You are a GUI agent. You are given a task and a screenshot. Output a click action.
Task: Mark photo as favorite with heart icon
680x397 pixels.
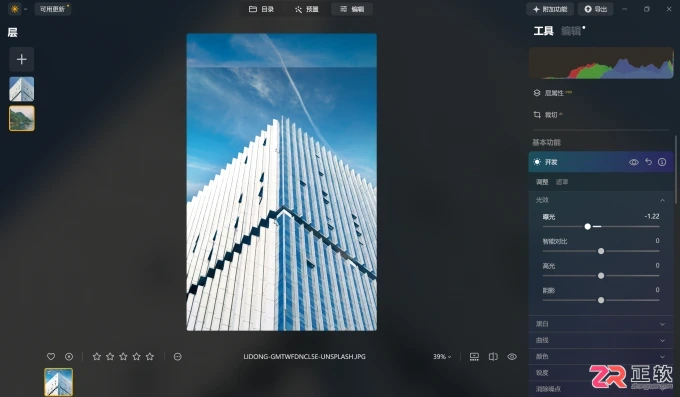coord(51,357)
